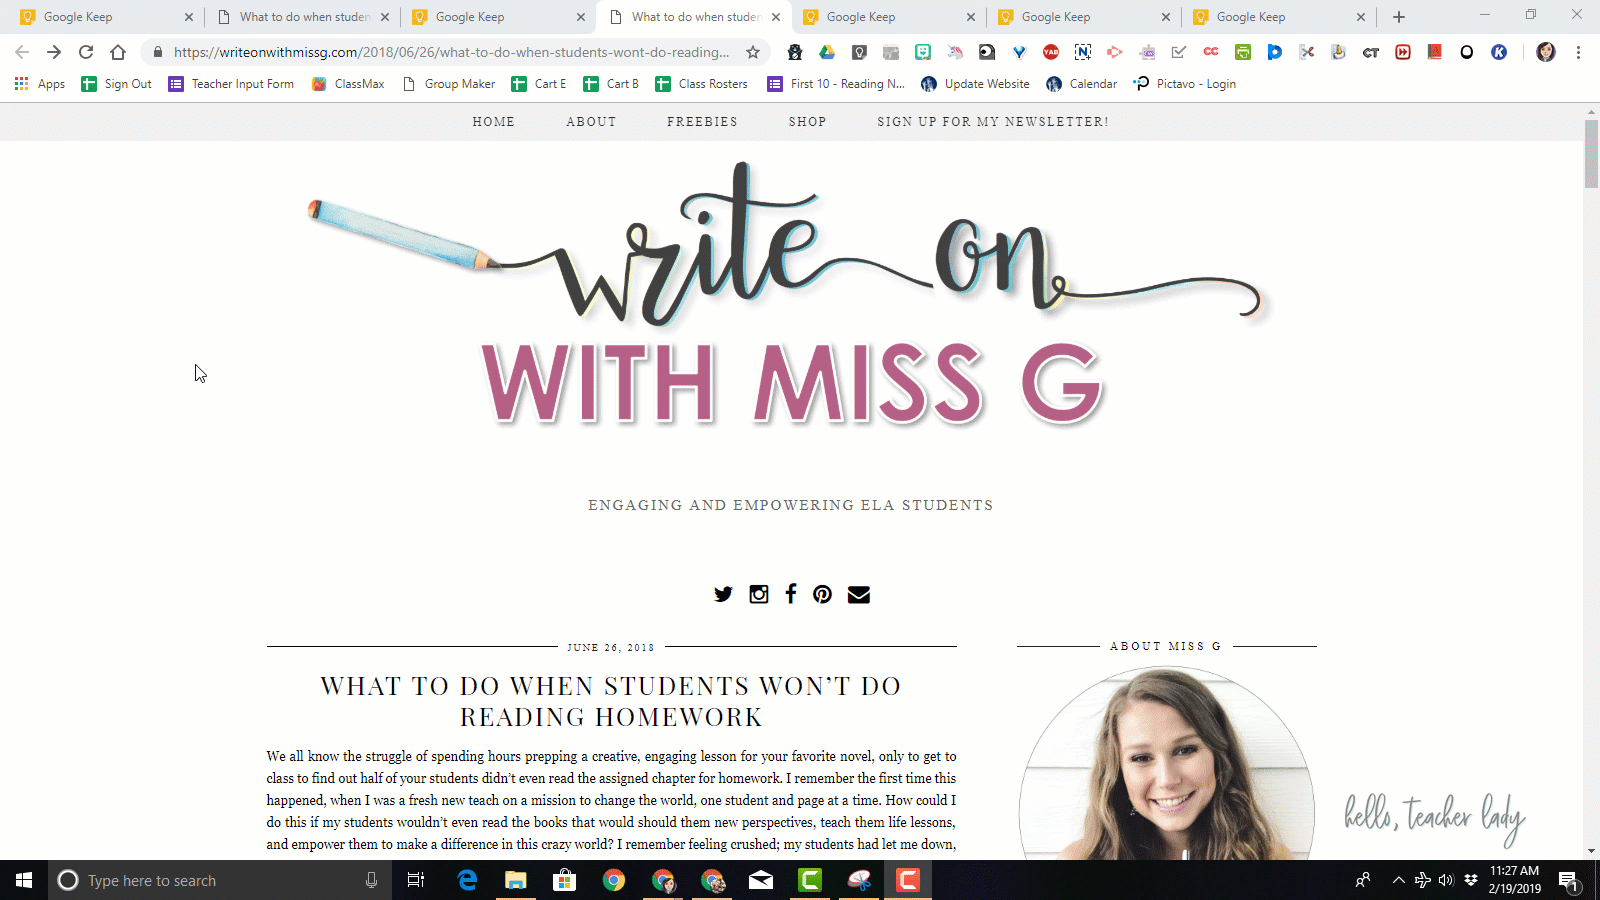
Task: Click the scrollbar down arrow
Action: [1591, 851]
